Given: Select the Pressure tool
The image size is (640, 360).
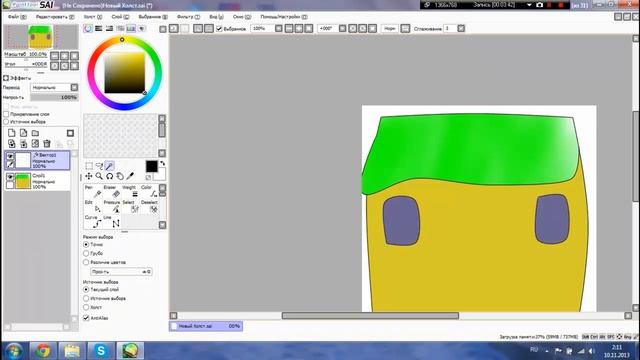Looking at the screenshot, I should (111, 207).
